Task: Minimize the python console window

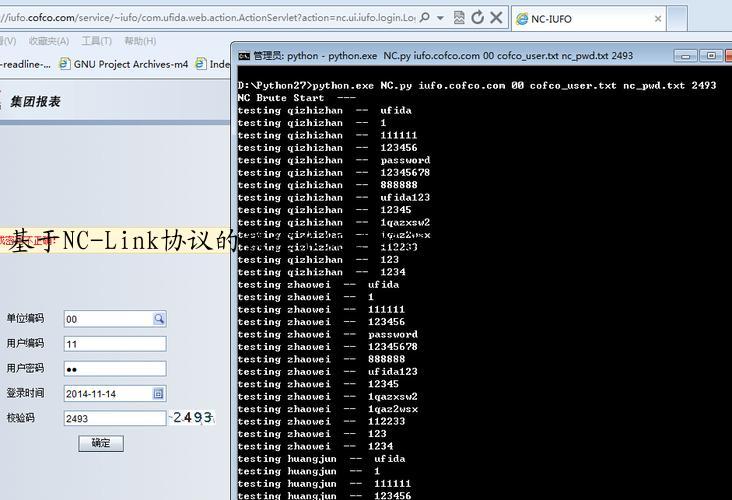Action: (x=685, y=56)
